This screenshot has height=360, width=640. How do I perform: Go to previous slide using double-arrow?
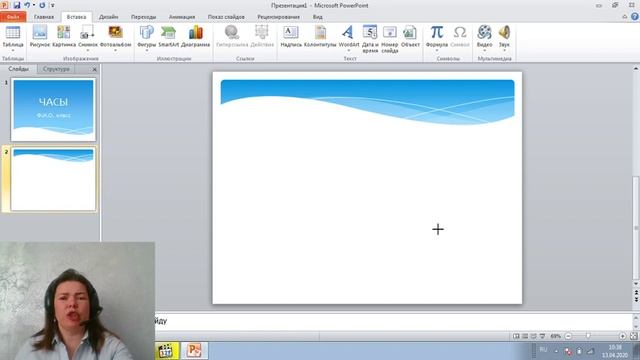pyautogui.click(x=636, y=293)
